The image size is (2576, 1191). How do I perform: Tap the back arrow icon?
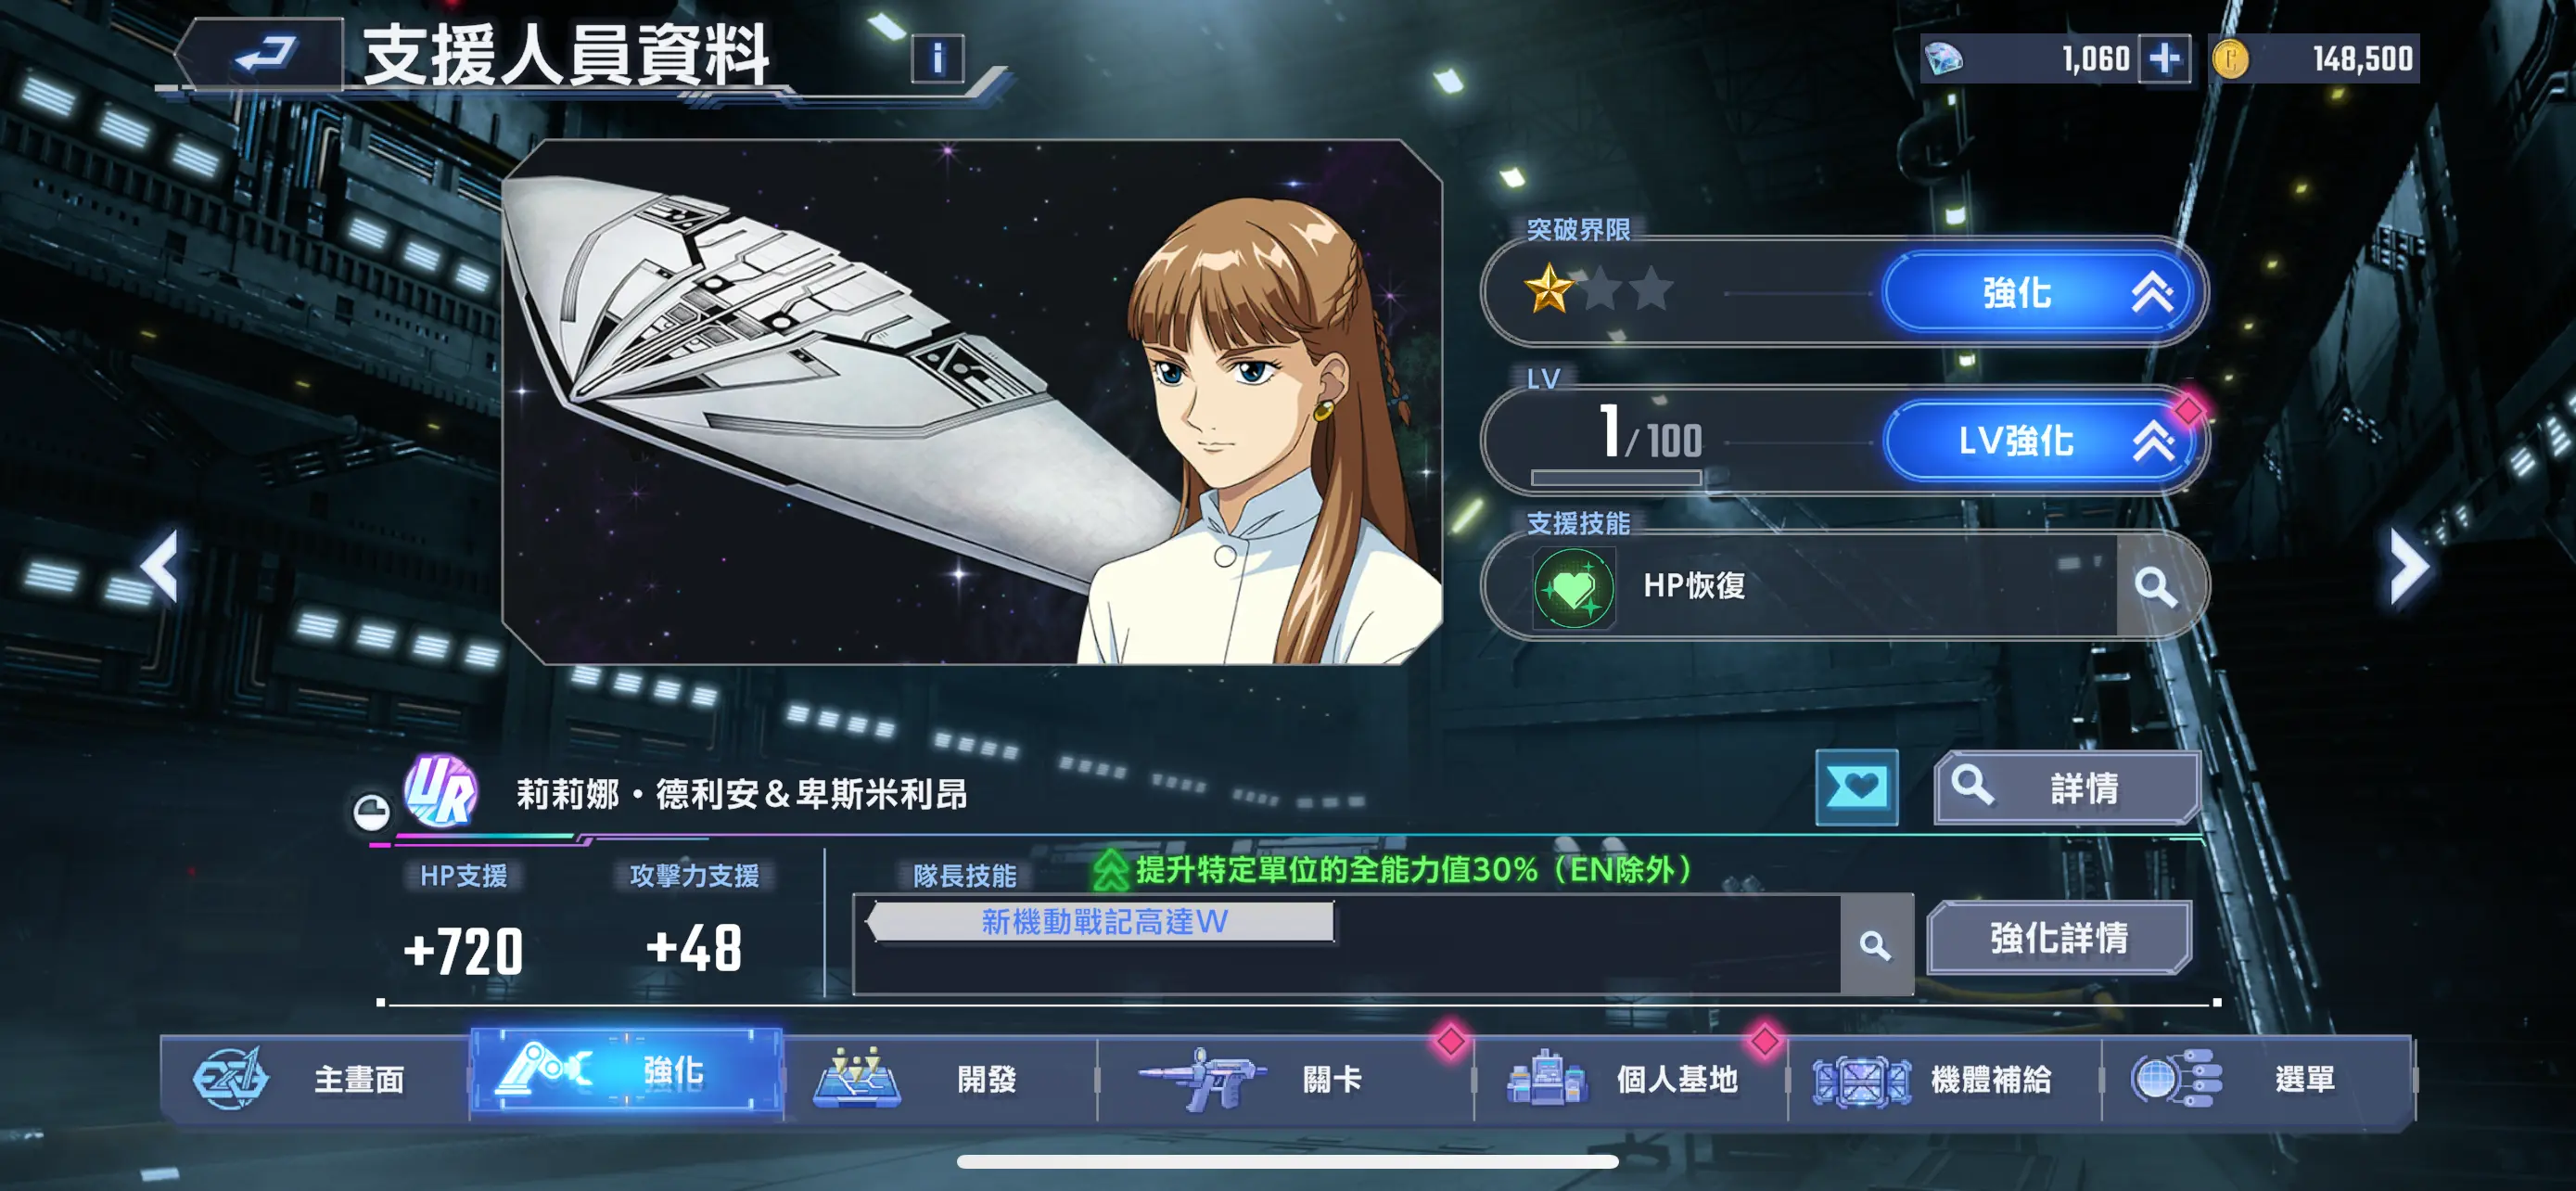coord(263,55)
